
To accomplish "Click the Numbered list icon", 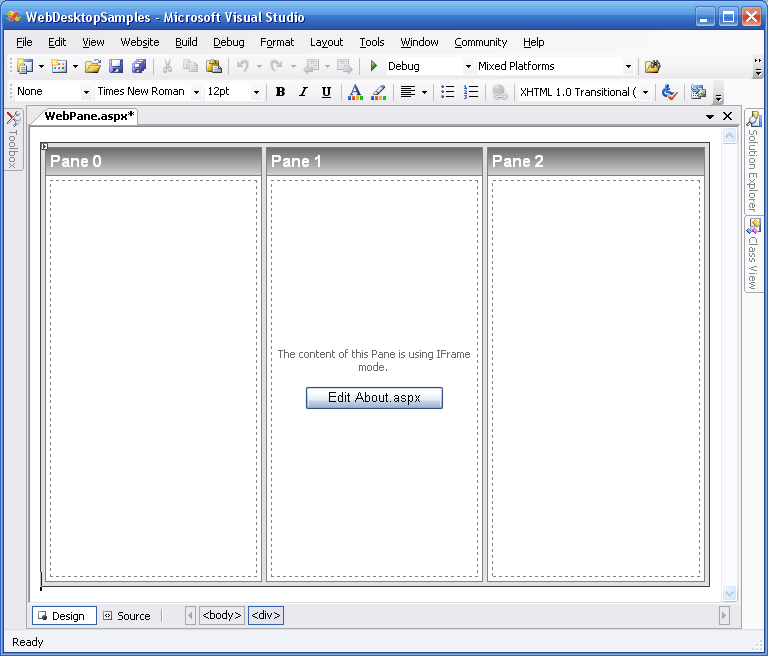I will pyautogui.click(x=471, y=92).
